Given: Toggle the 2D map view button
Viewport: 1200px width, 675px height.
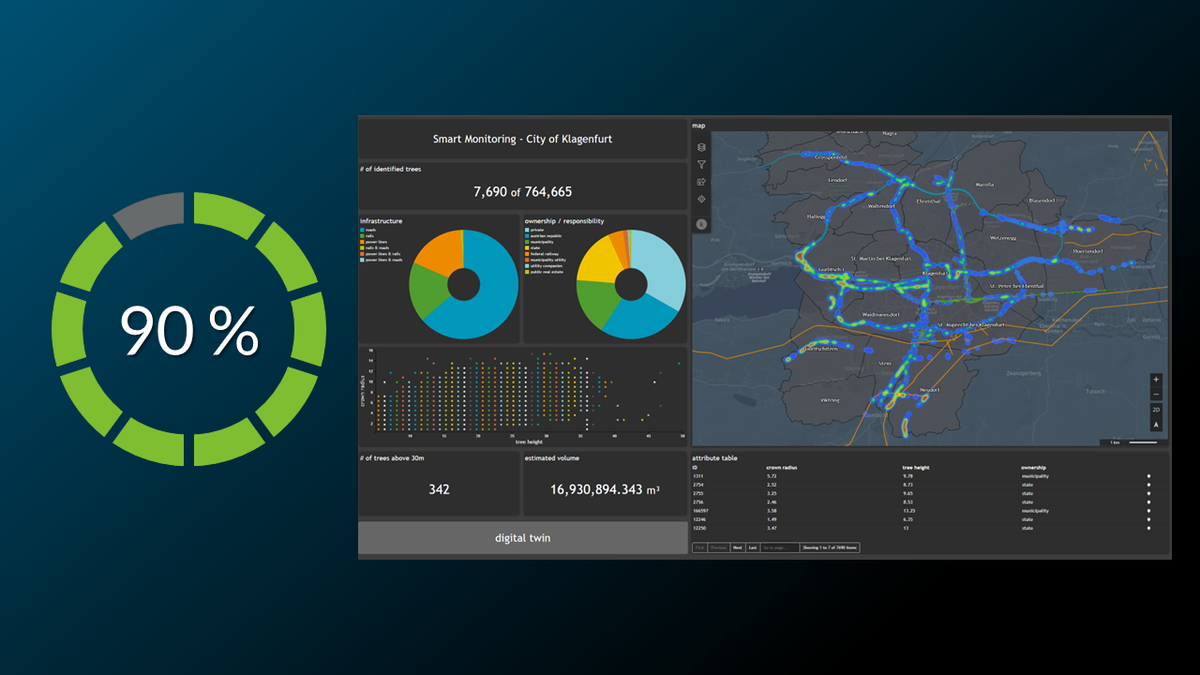Looking at the screenshot, I should [x=1156, y=410].
